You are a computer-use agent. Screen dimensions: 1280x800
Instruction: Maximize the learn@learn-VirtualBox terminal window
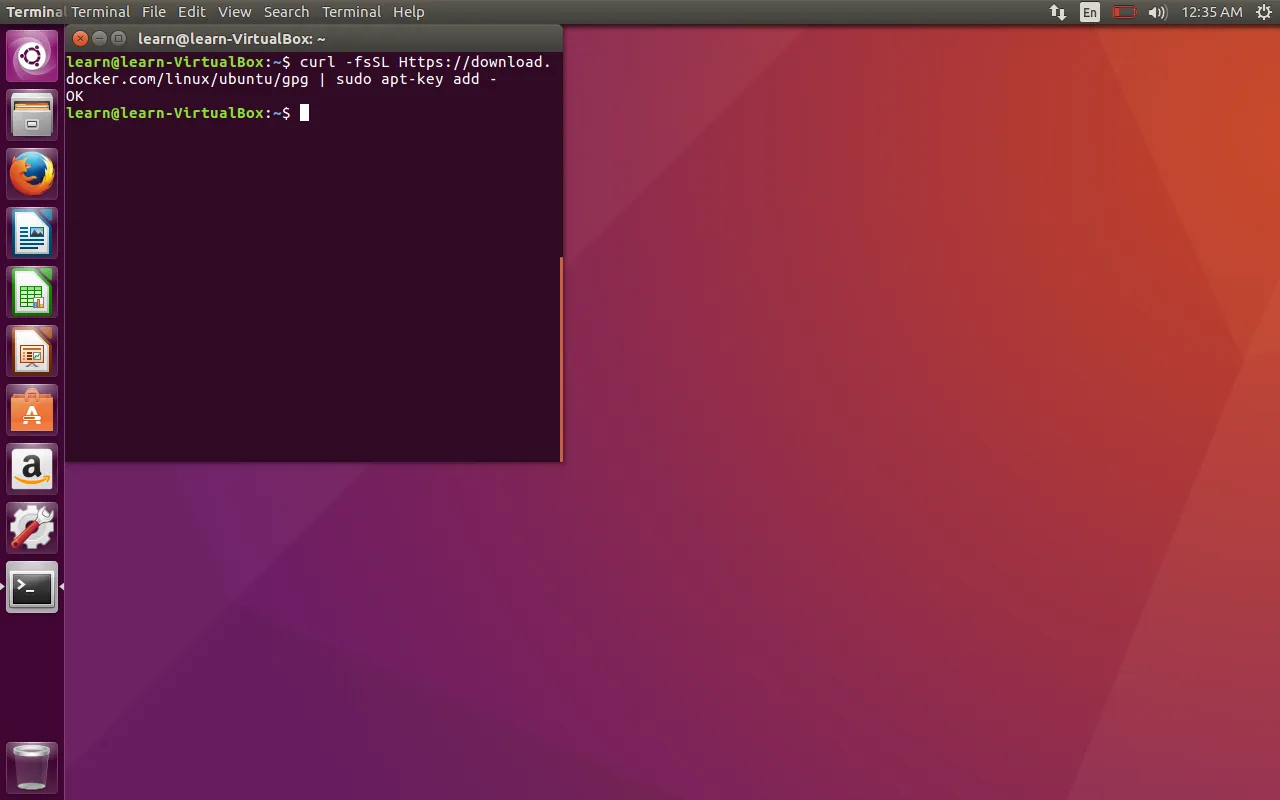(x=118, y=39)
